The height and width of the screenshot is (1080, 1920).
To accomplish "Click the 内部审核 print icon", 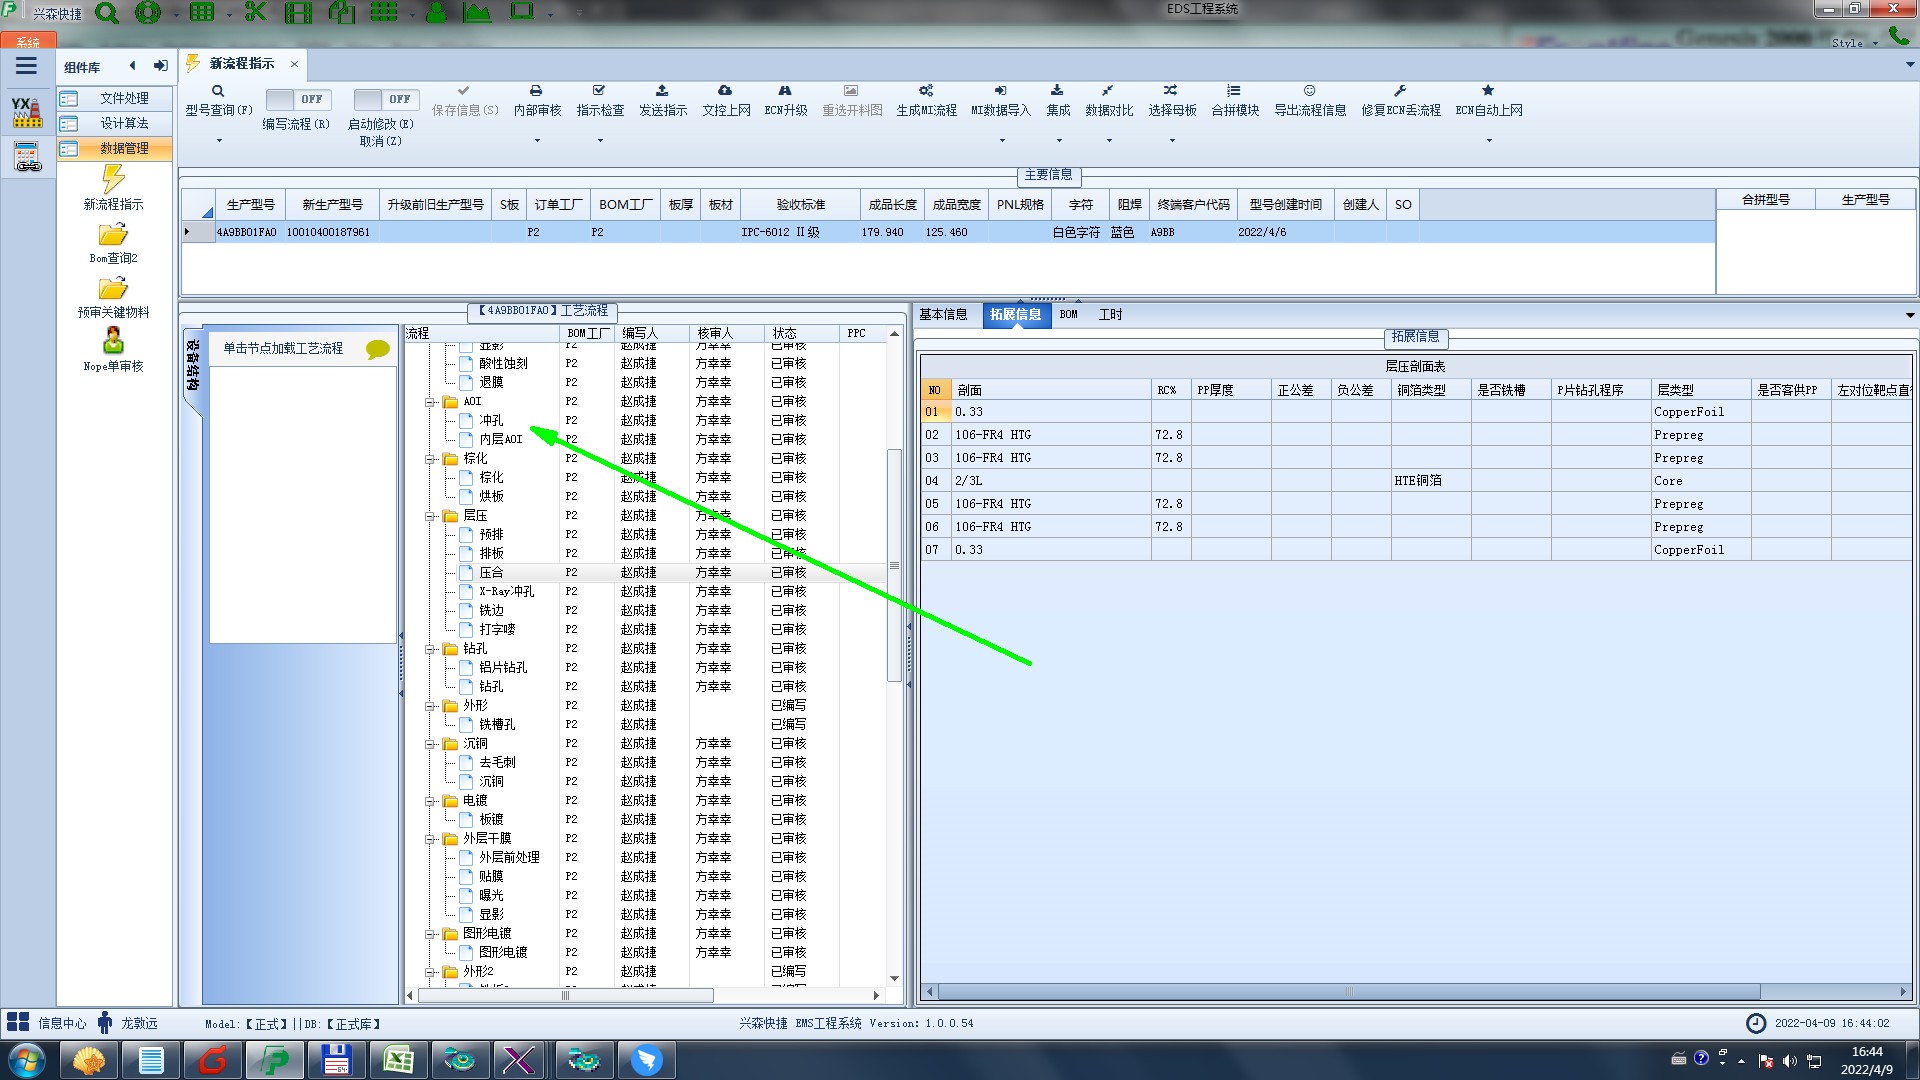I will click(536, 91).
